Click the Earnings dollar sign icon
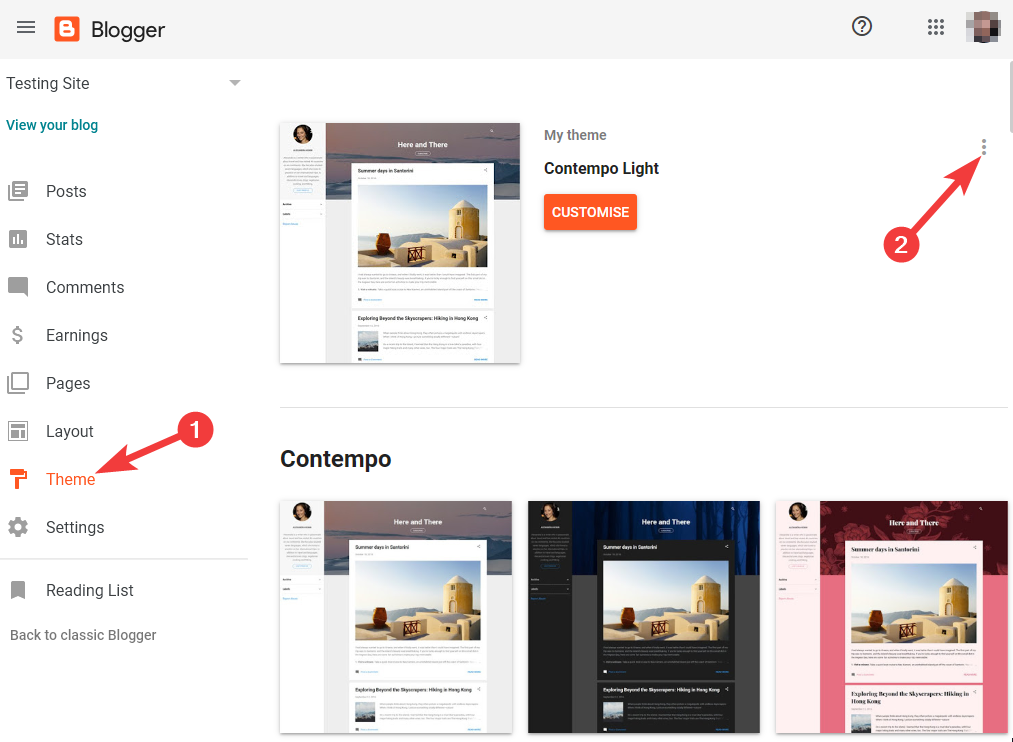Screen dimensions: 1013x742 pos(17,335)
